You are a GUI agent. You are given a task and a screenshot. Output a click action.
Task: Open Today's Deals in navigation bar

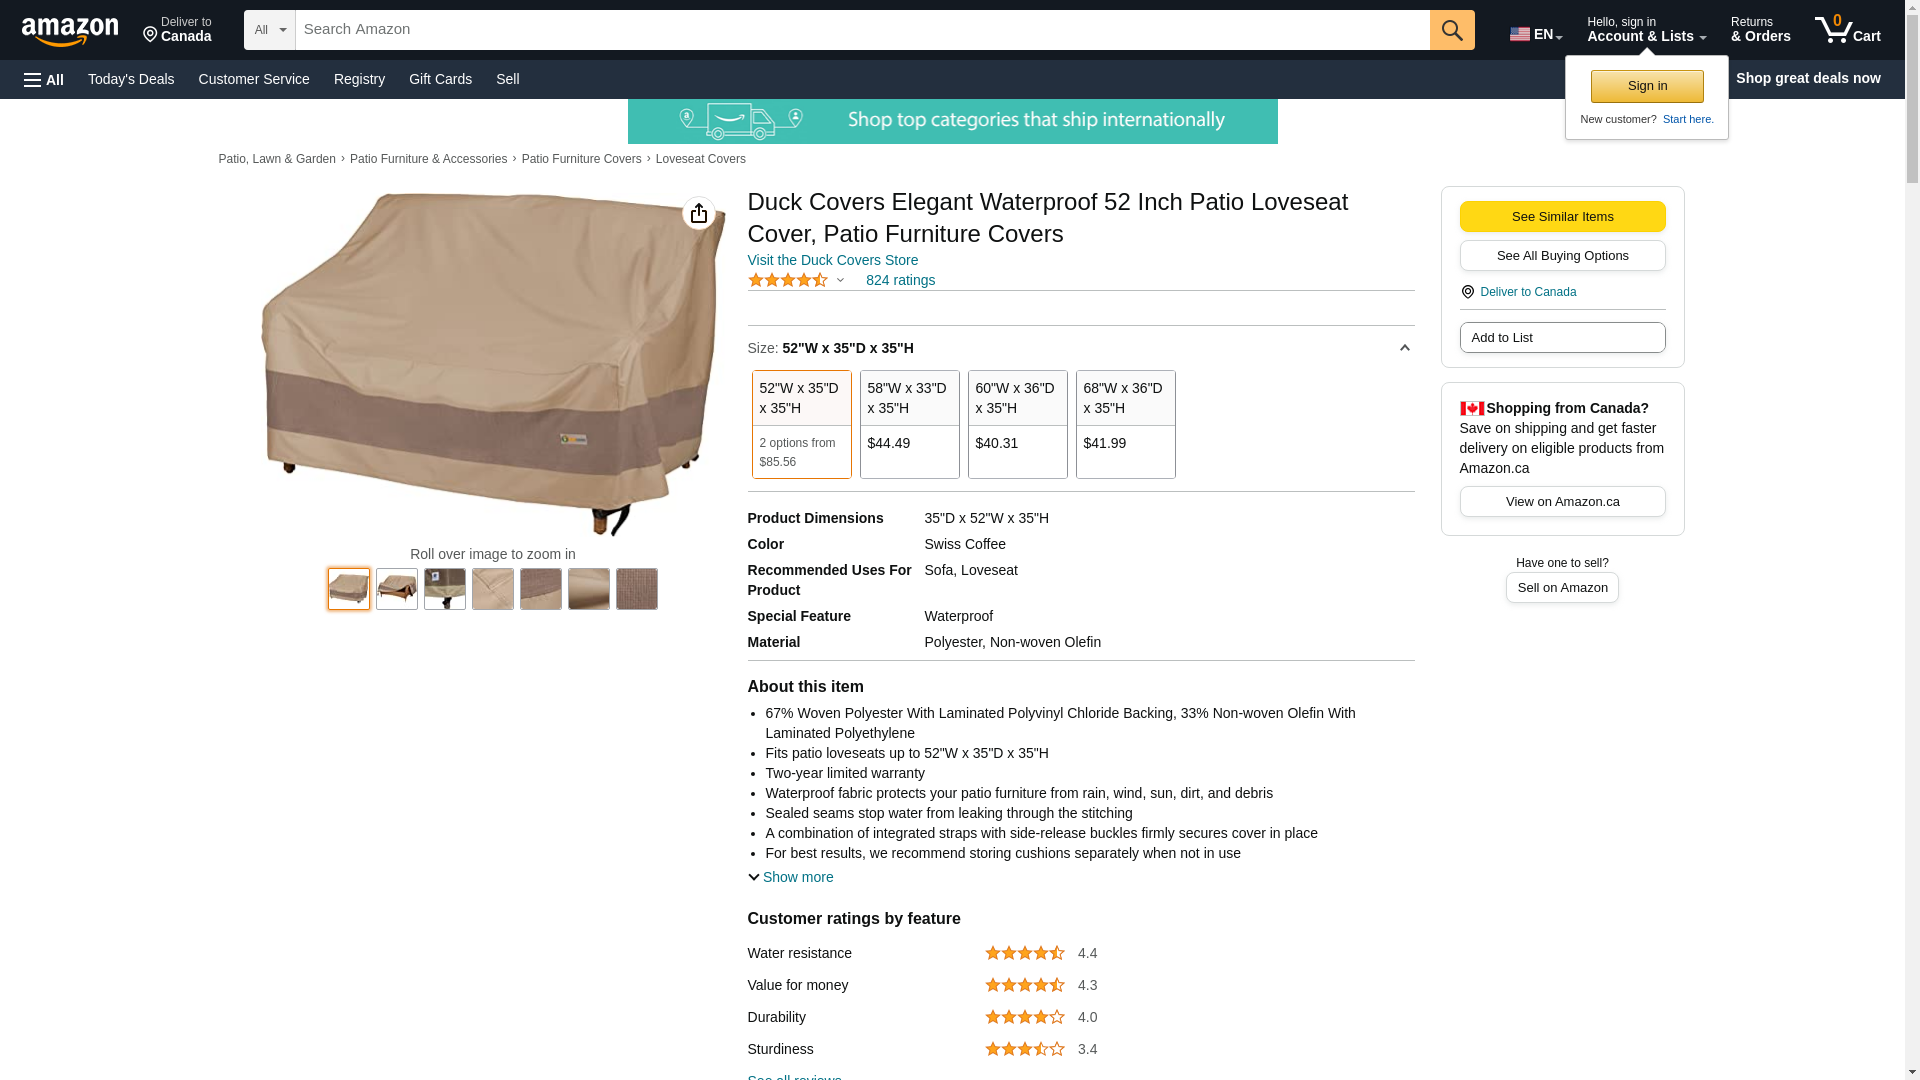pyautogui.click(x=131, y=79)
